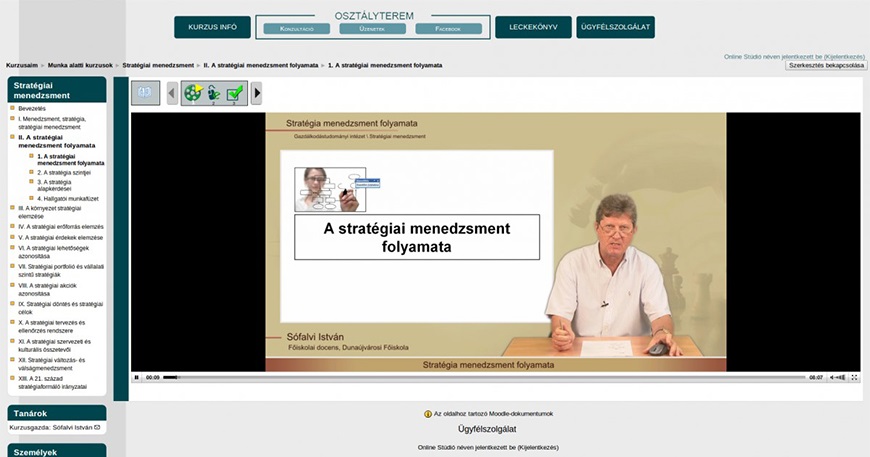Image resolution: width=870 pixels, height=457 pixels.
Task: Pause the lecture video
Action: pos(136,377)
